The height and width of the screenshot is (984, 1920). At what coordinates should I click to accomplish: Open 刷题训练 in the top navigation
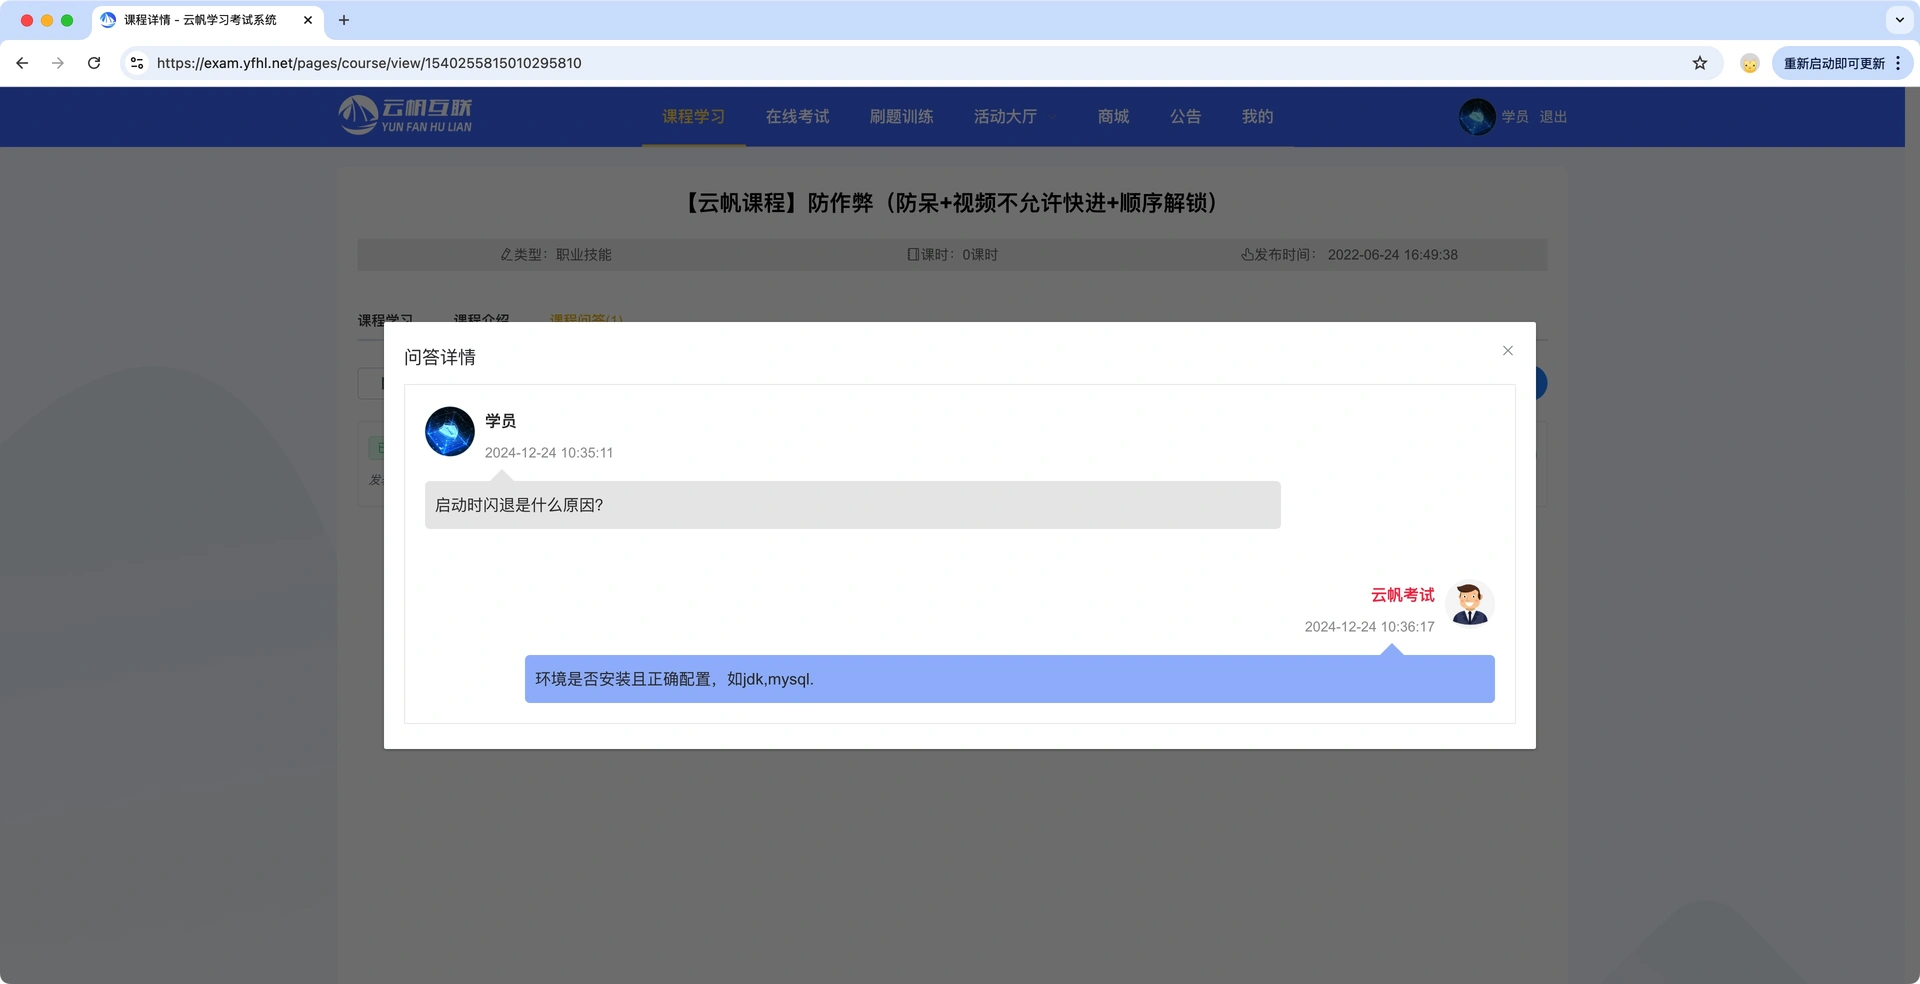[901, 117]
